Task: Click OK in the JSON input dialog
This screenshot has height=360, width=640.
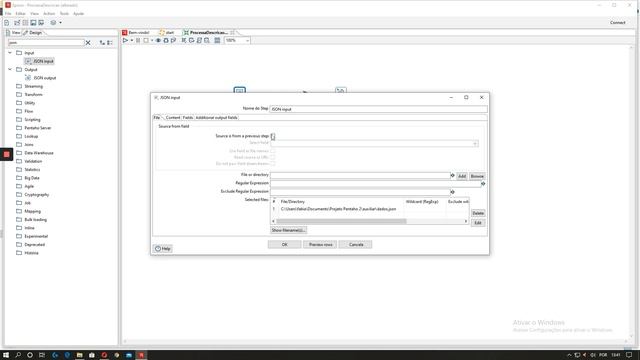Action: point(284,244)
